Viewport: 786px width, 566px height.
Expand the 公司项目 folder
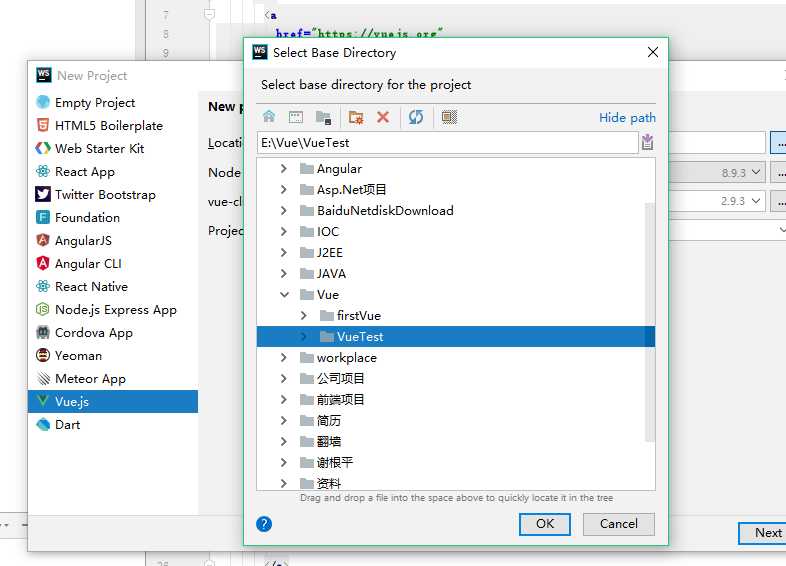click(284, 379)
